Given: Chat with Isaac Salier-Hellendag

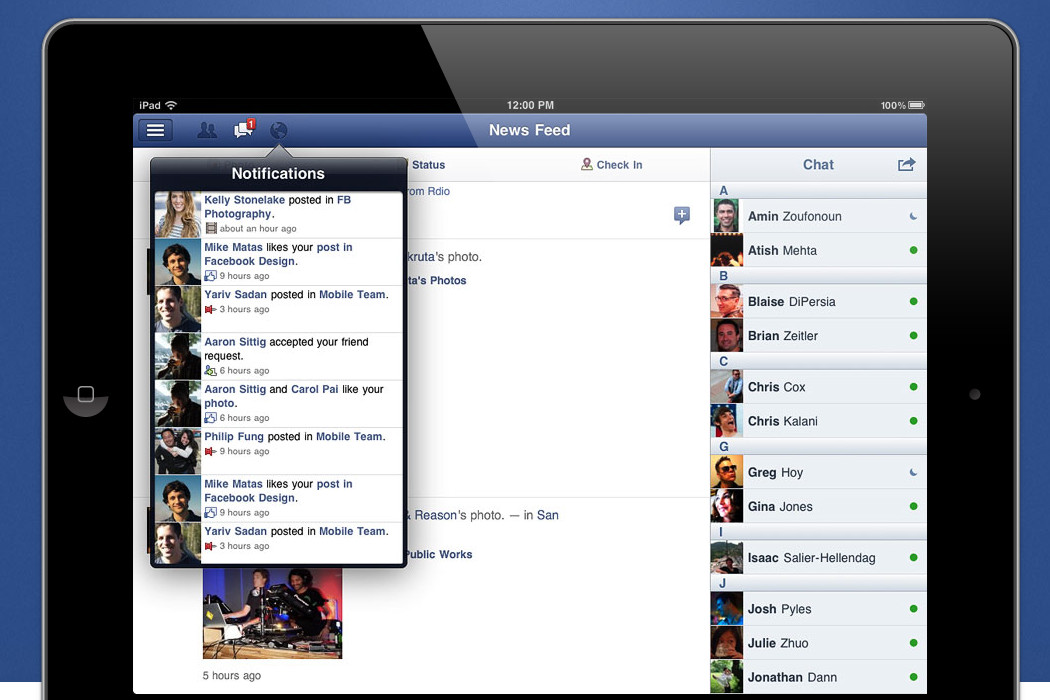Looking at the screenshot, I should pyautogui.click(x=818, y=557).
